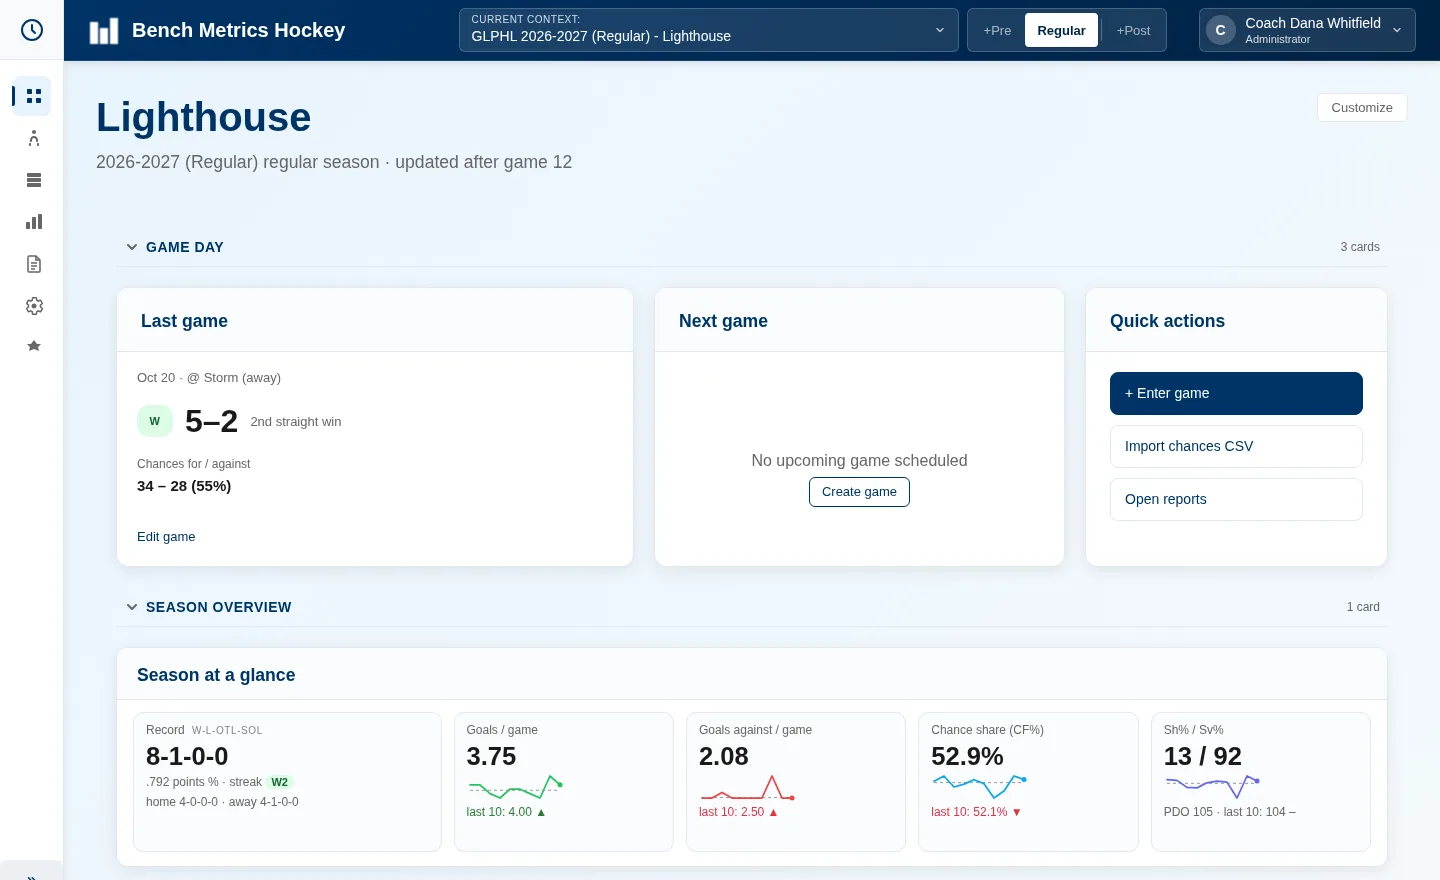The width and height of the screenshot is (1440, 880).
Task: Click the W win badge in Last game
Action: [x=155, y=421]
